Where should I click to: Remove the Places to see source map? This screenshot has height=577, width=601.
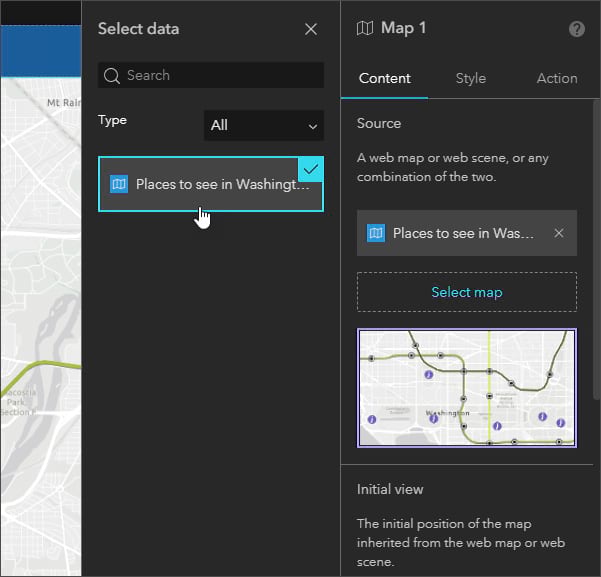click(x=559, y=233)
